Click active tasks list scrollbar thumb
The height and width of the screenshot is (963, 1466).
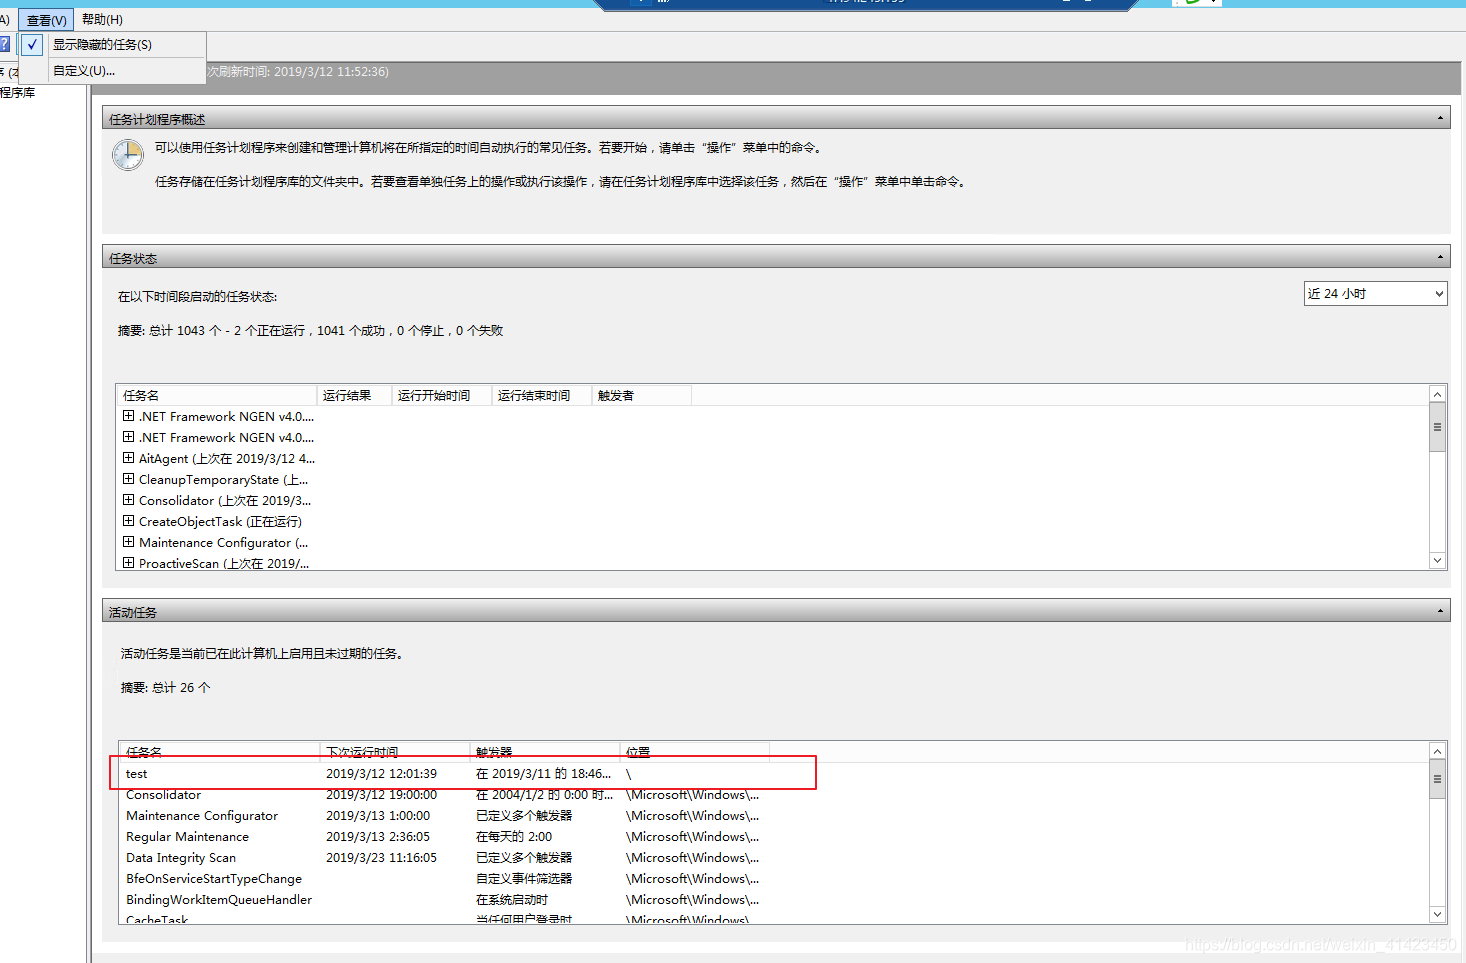coord(1437,779)
